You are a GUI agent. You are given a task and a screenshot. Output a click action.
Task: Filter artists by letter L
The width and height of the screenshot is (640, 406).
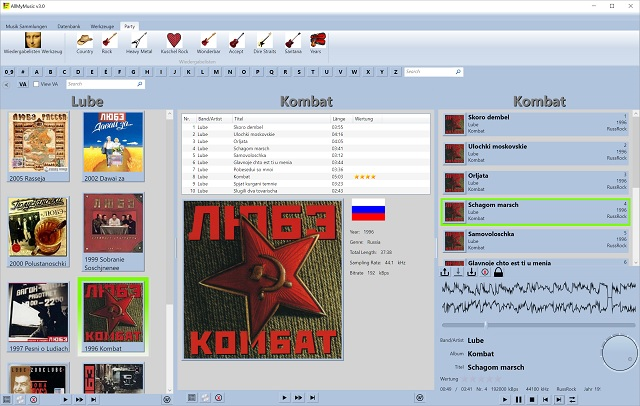202,72
